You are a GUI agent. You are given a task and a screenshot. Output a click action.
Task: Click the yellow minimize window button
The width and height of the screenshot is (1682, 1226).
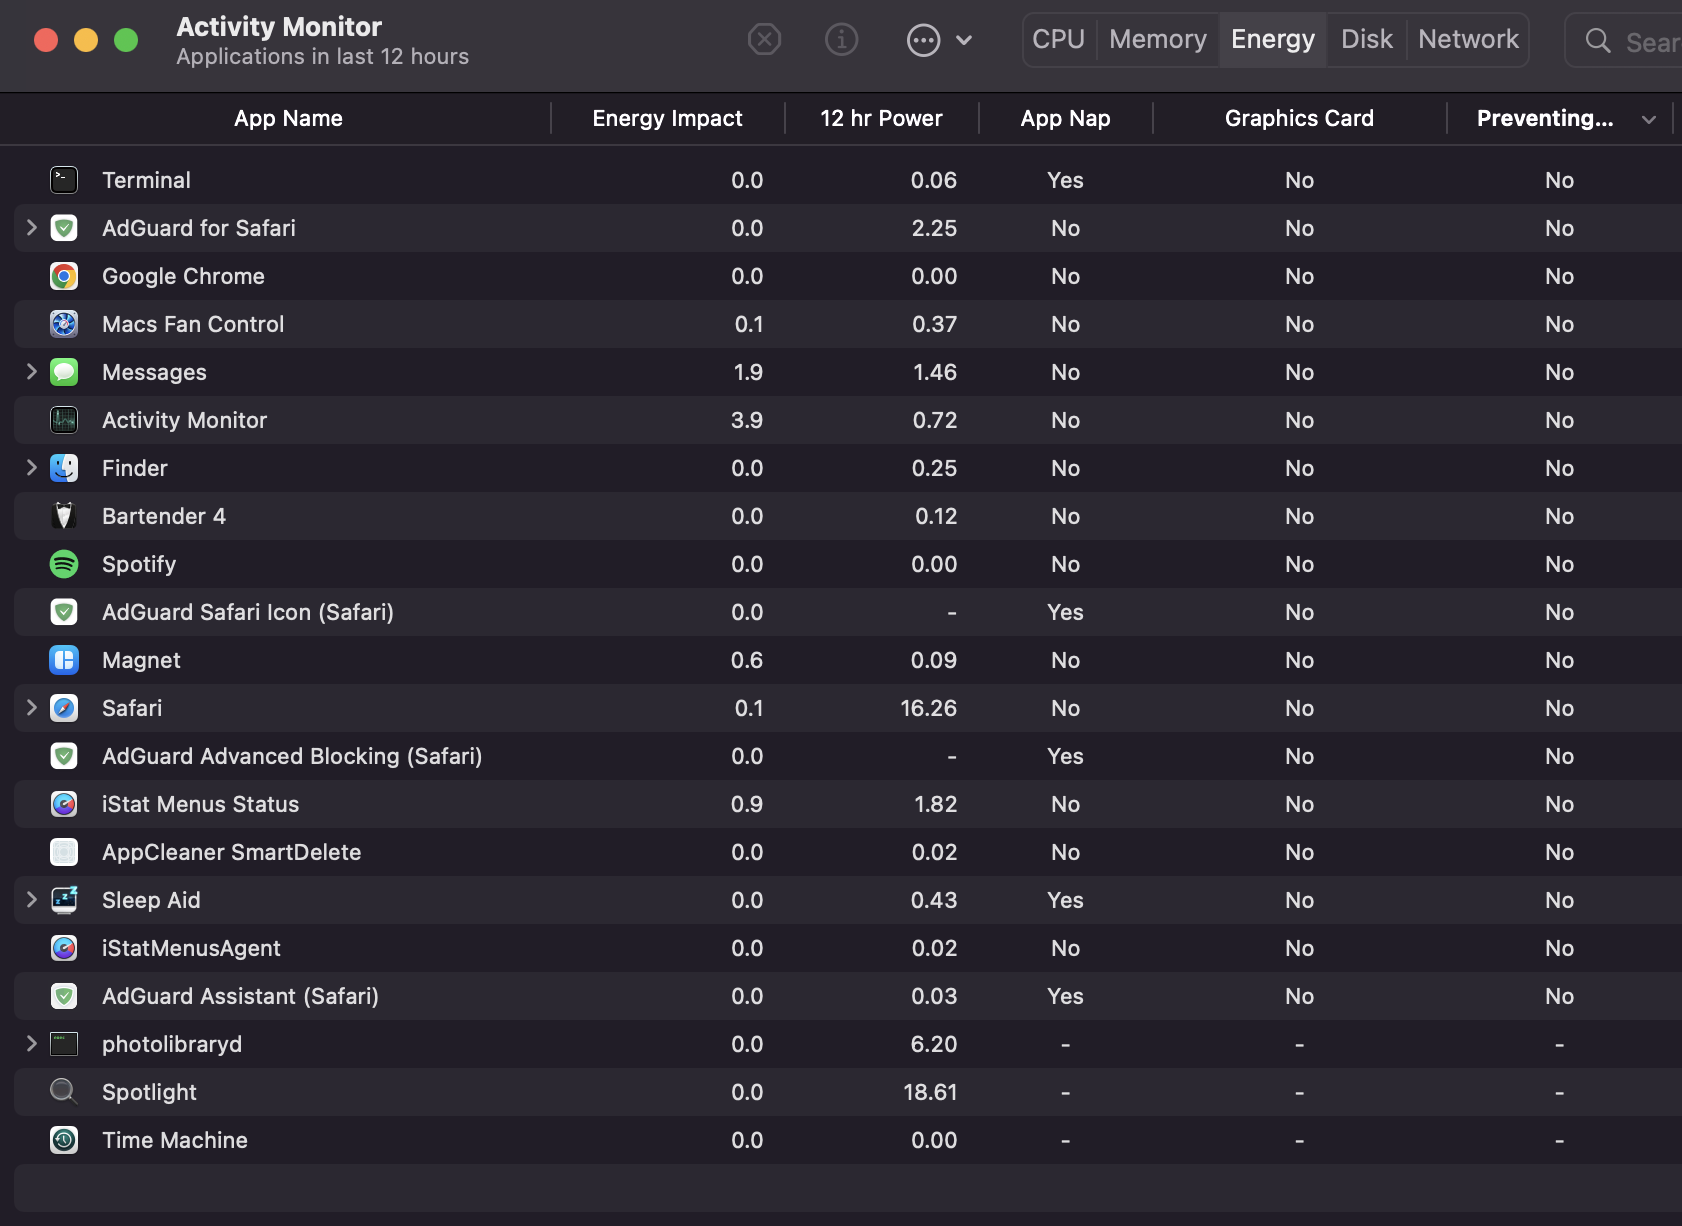click(86, 40)
